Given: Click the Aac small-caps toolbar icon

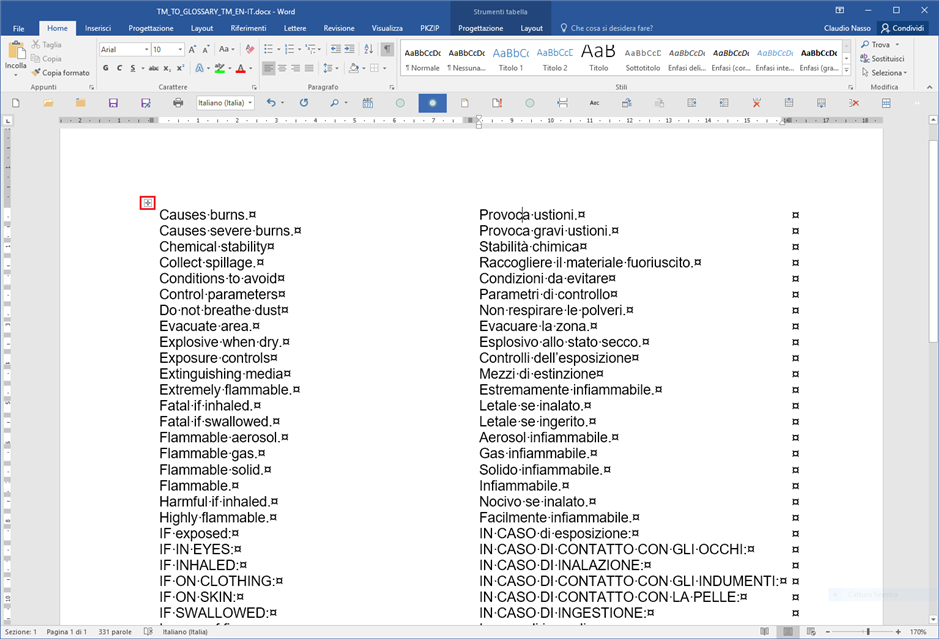Looking at the screenshot, I should 594,103.
